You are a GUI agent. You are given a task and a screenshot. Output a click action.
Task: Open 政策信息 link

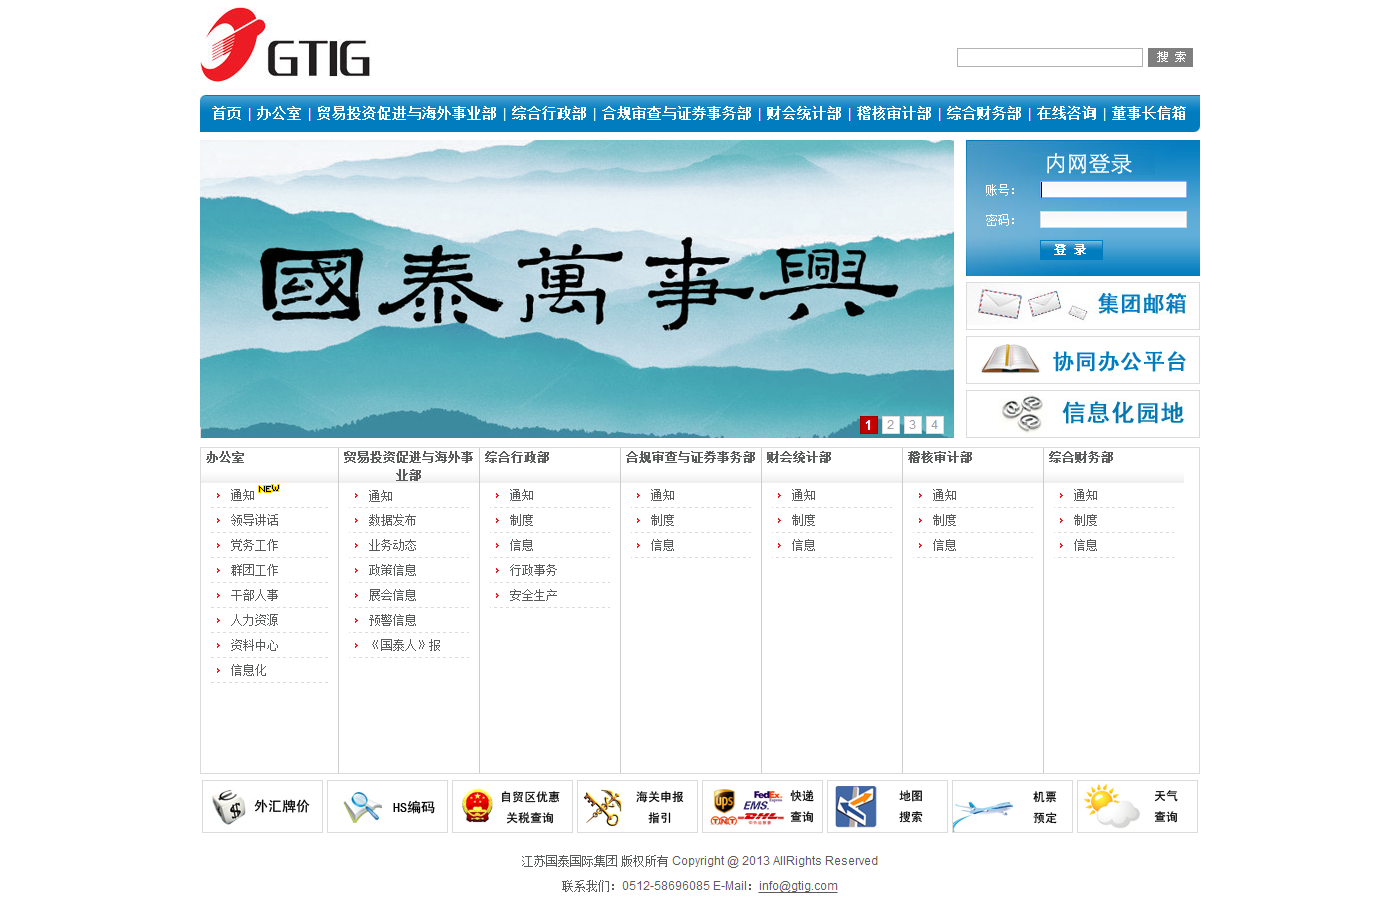(x=393, y=570)
